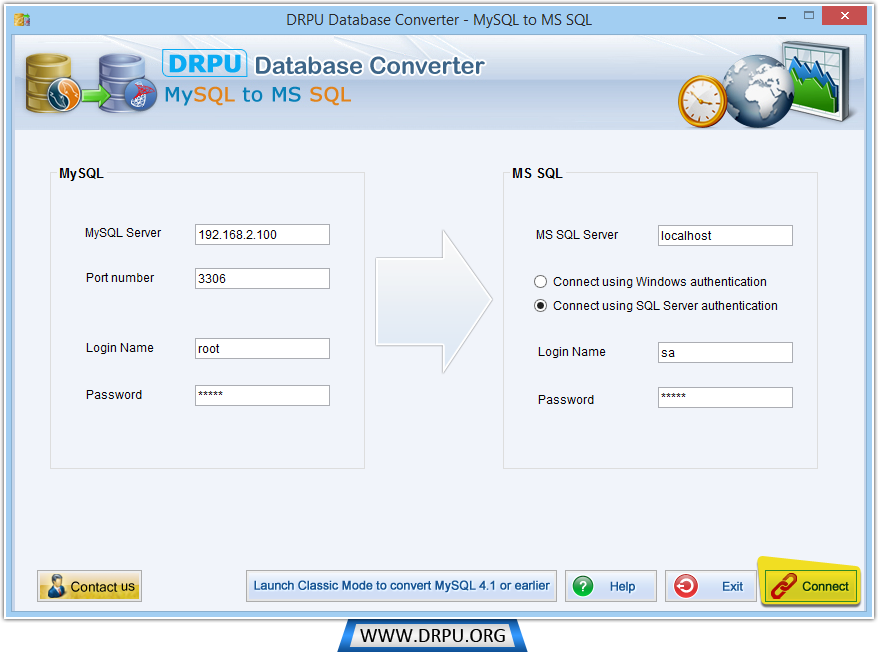This screenshot has height=652, width=878.
Task: Focus the MS SQL Server field
Action: tap(725, 236)
